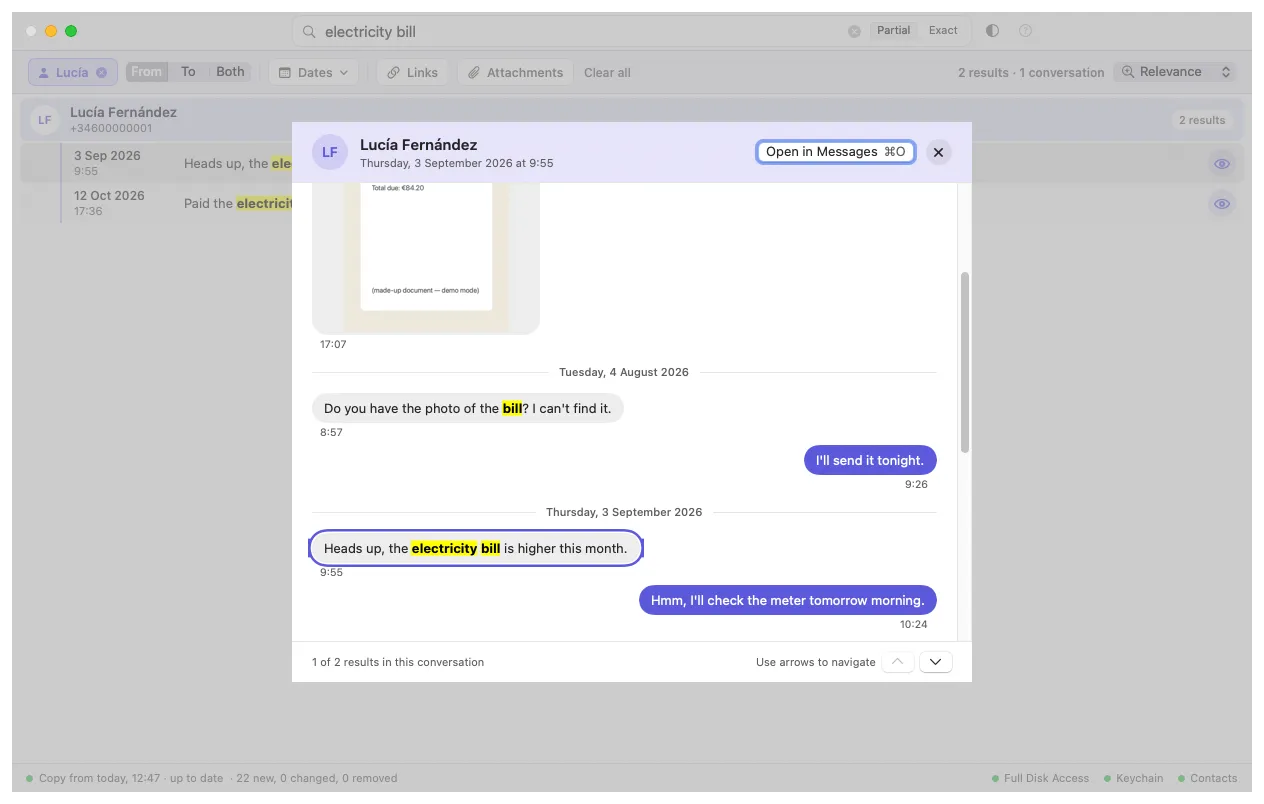Select the 3 Sep 2026 result row
This screenshot has height=804, width=1264.
point(632,163)
